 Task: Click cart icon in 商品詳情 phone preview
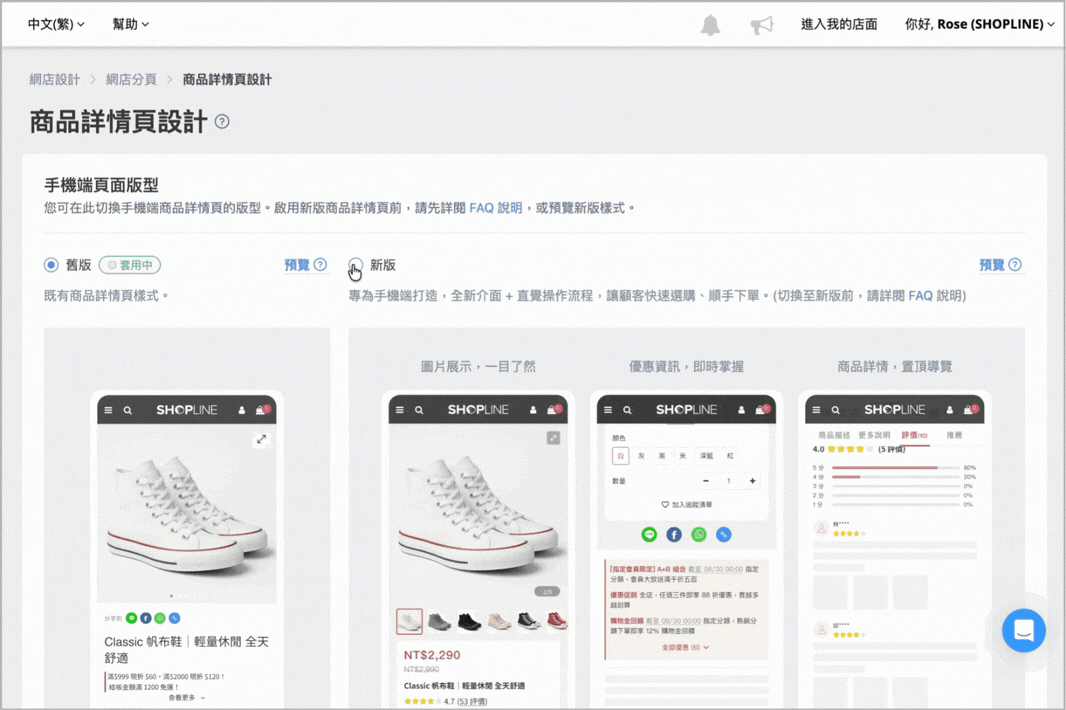tap(970, 409)
